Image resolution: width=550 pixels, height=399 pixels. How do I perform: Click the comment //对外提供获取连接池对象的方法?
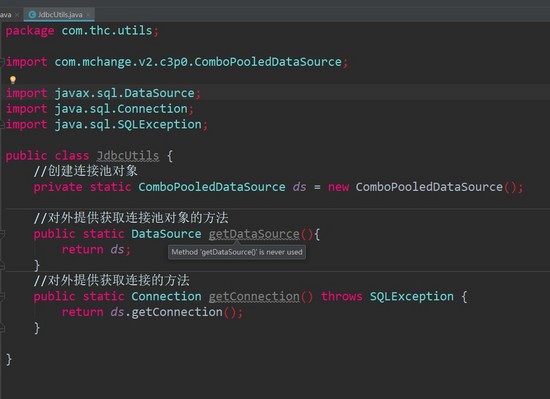click(131, 218)
